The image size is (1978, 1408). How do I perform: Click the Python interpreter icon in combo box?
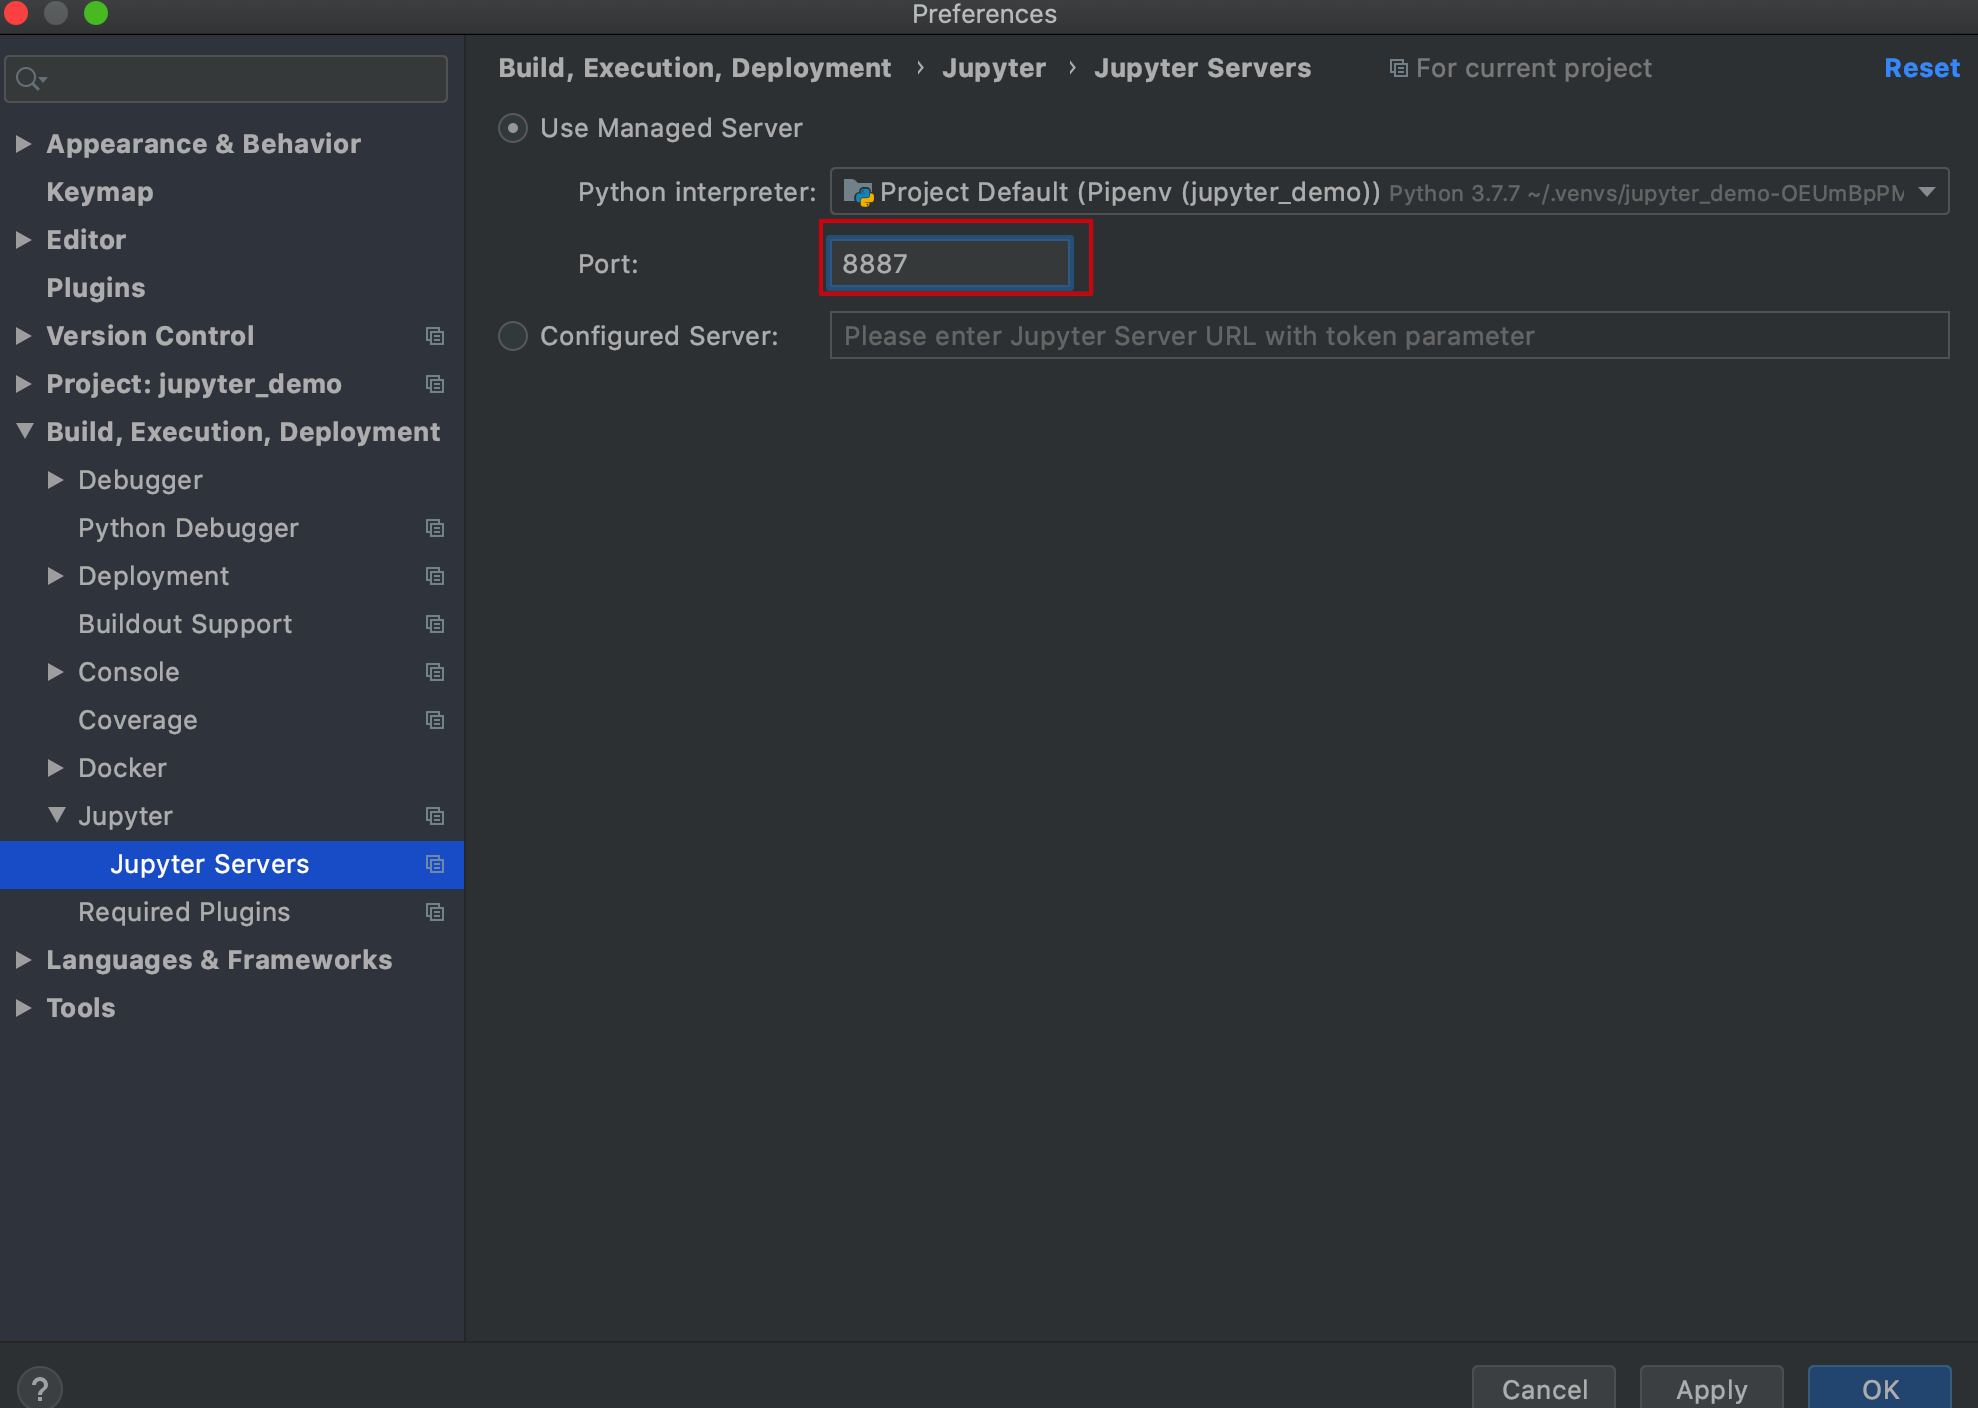pyautogui.click(x=858, y=192)
